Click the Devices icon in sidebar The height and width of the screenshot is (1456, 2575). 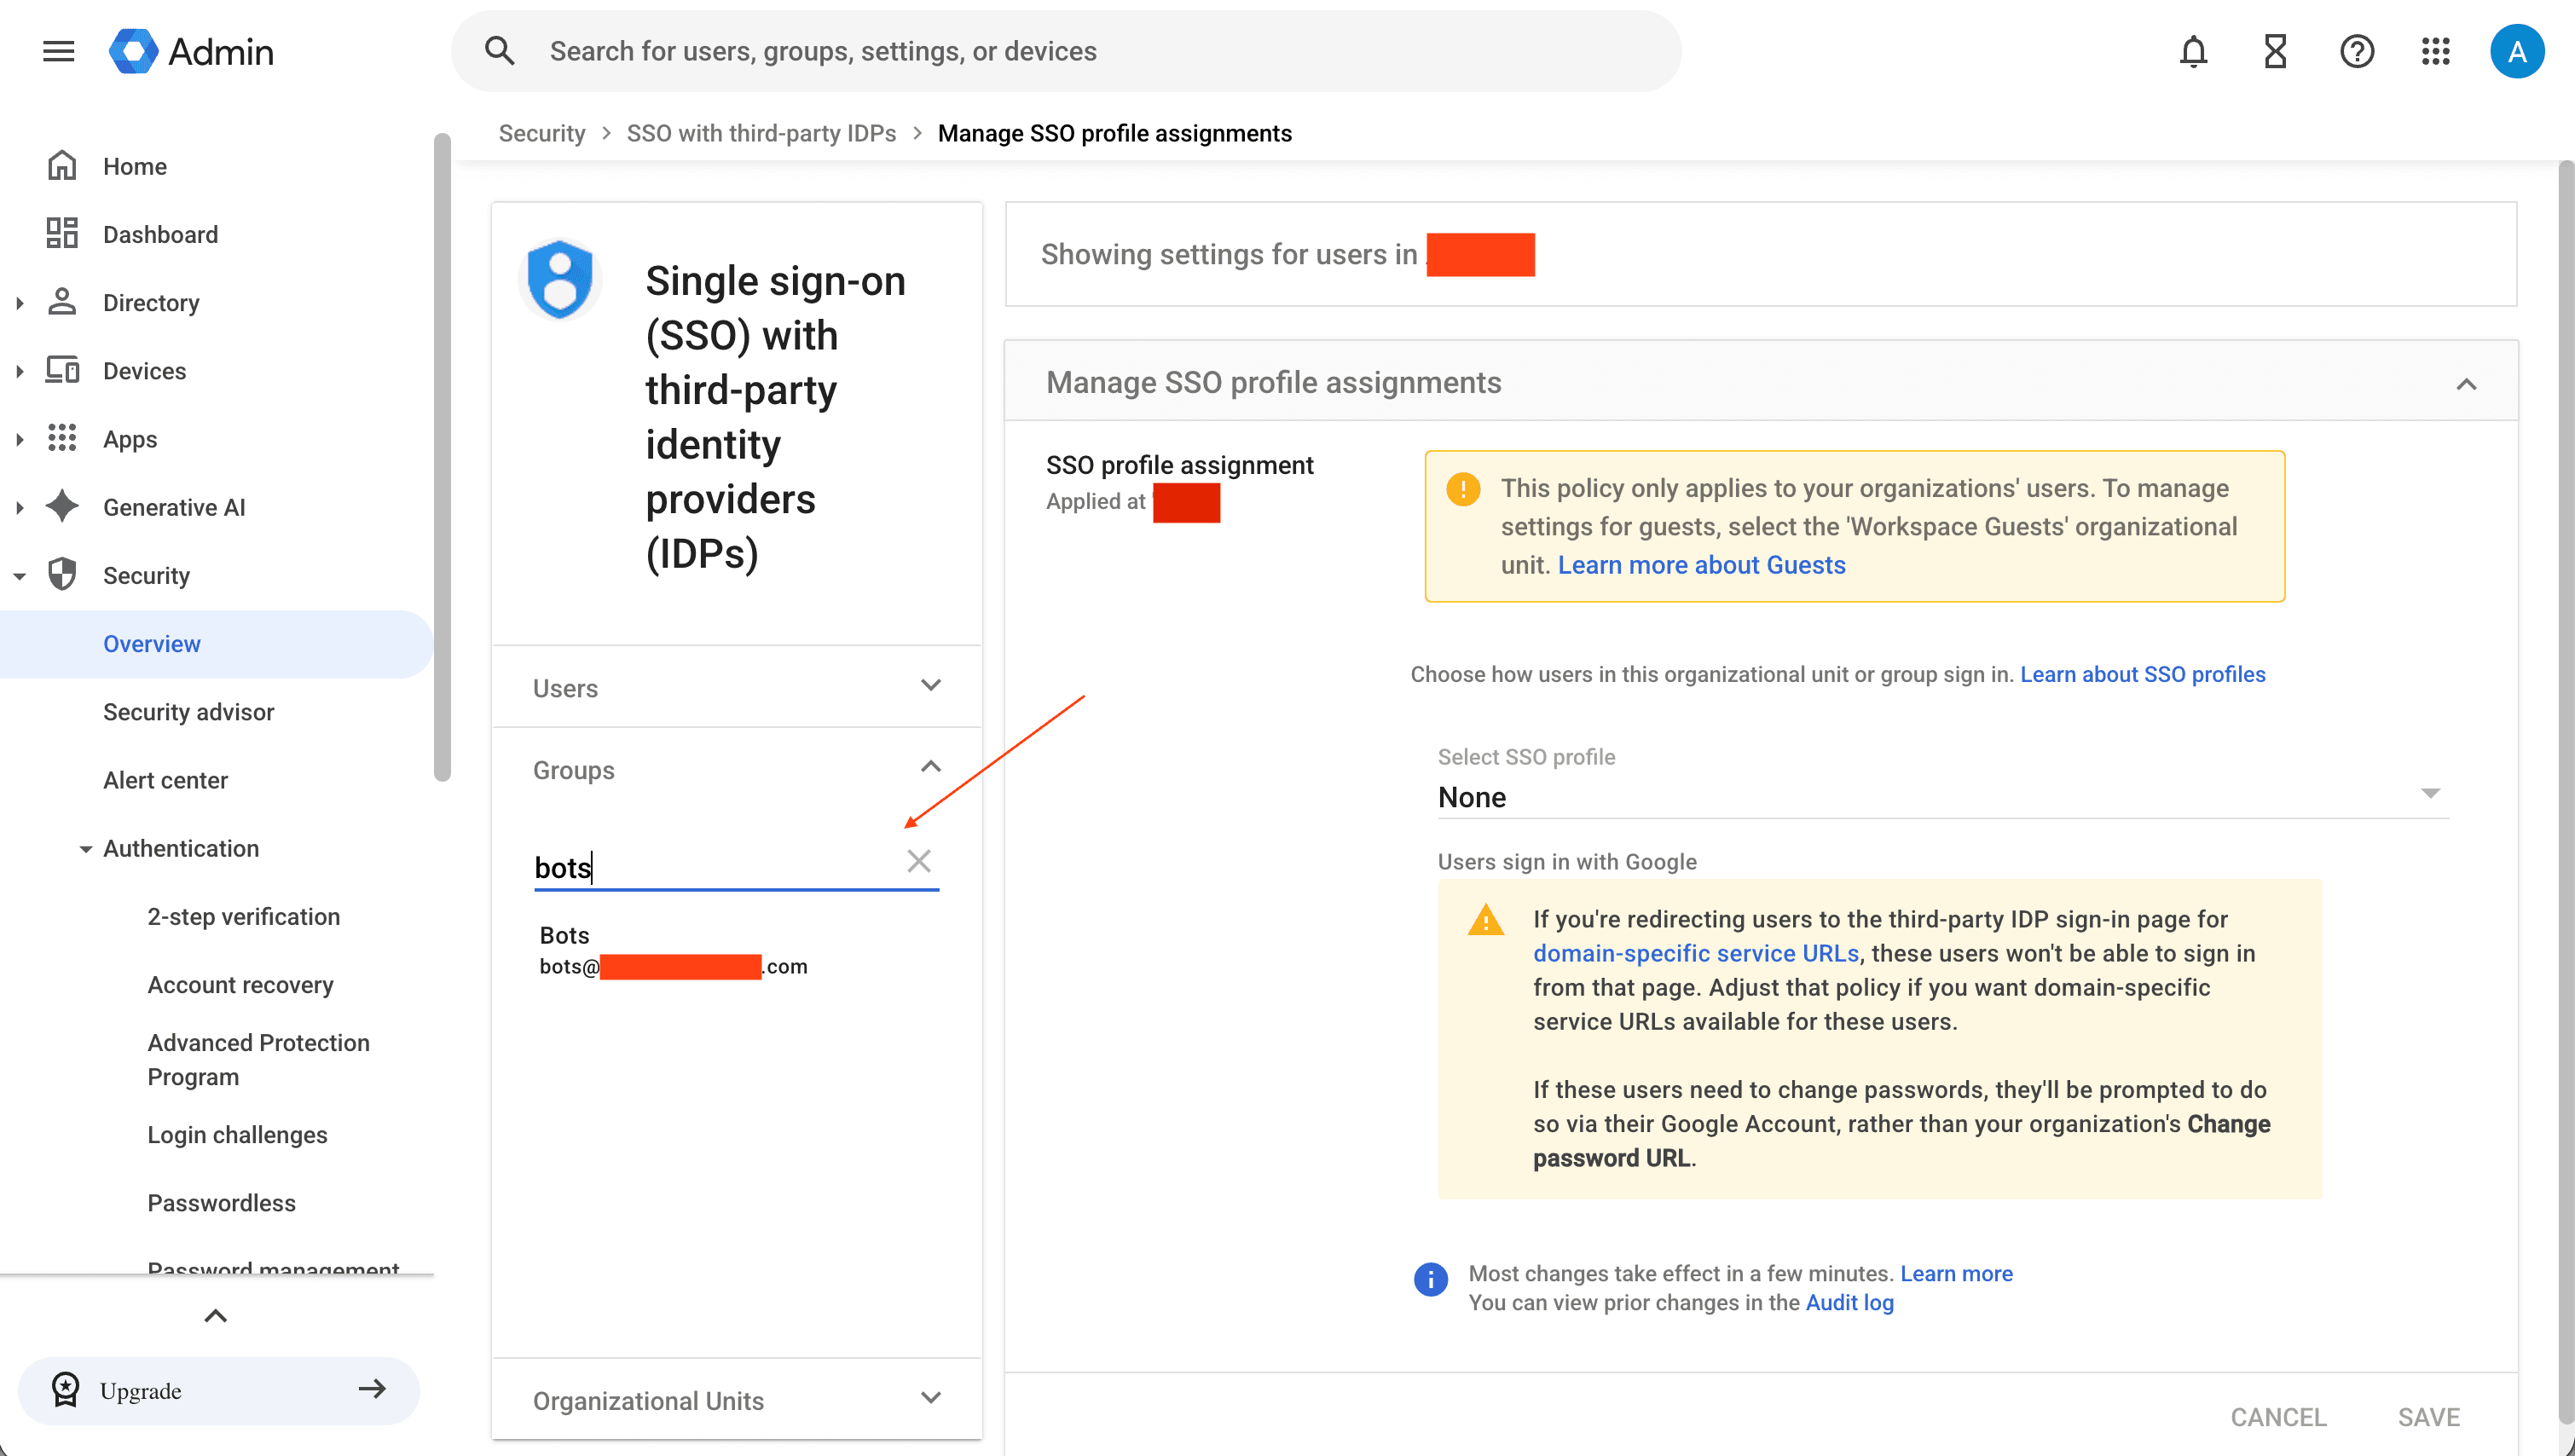62,370
